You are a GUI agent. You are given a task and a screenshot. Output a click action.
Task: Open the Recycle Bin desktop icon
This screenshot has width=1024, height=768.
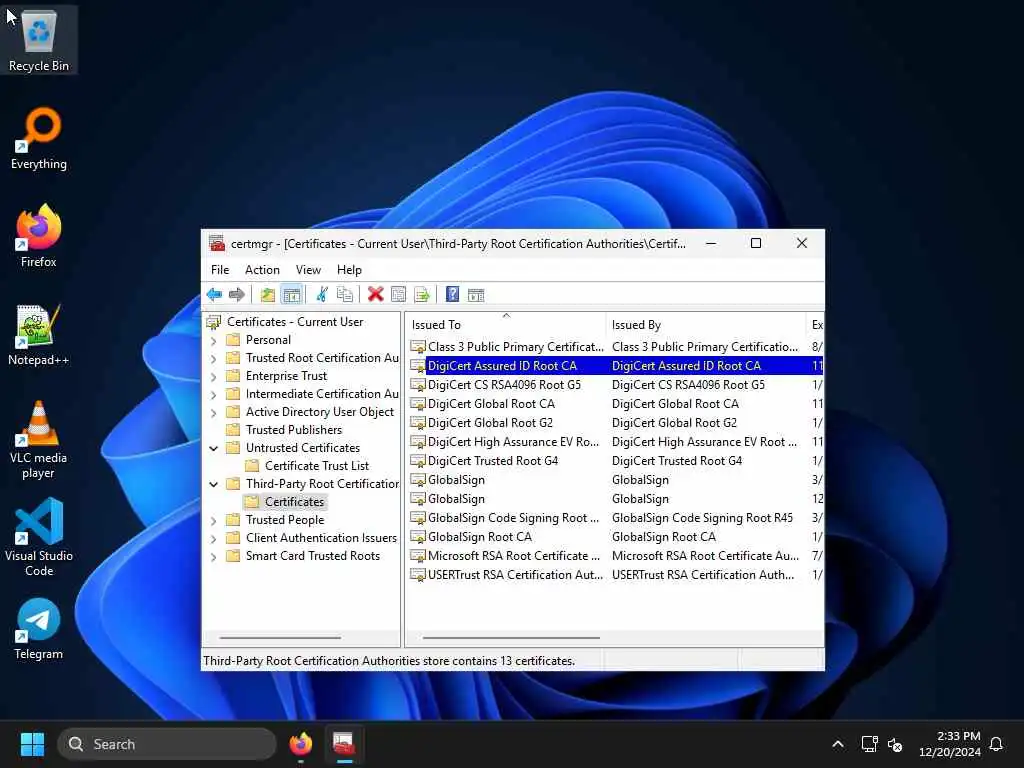pyautogui.click(x=39, y=40)
